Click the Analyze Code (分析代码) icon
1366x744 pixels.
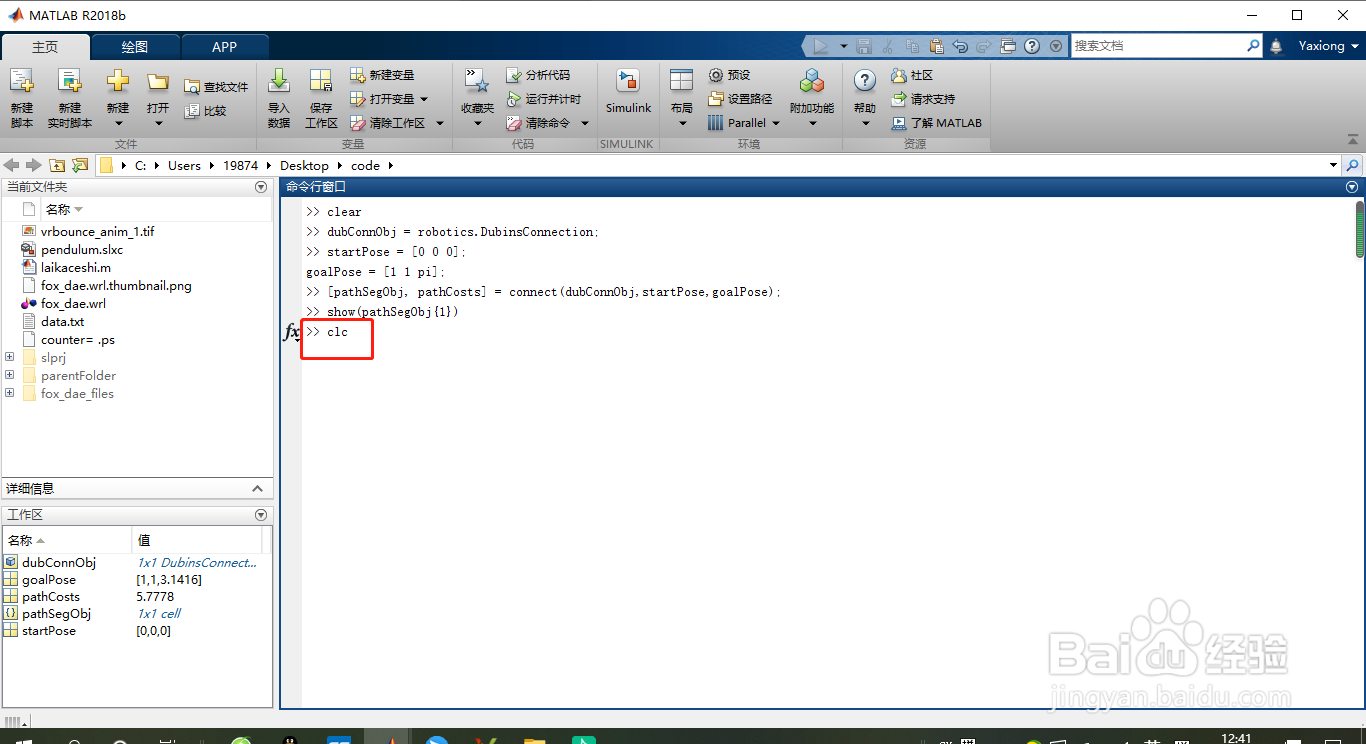514,75
